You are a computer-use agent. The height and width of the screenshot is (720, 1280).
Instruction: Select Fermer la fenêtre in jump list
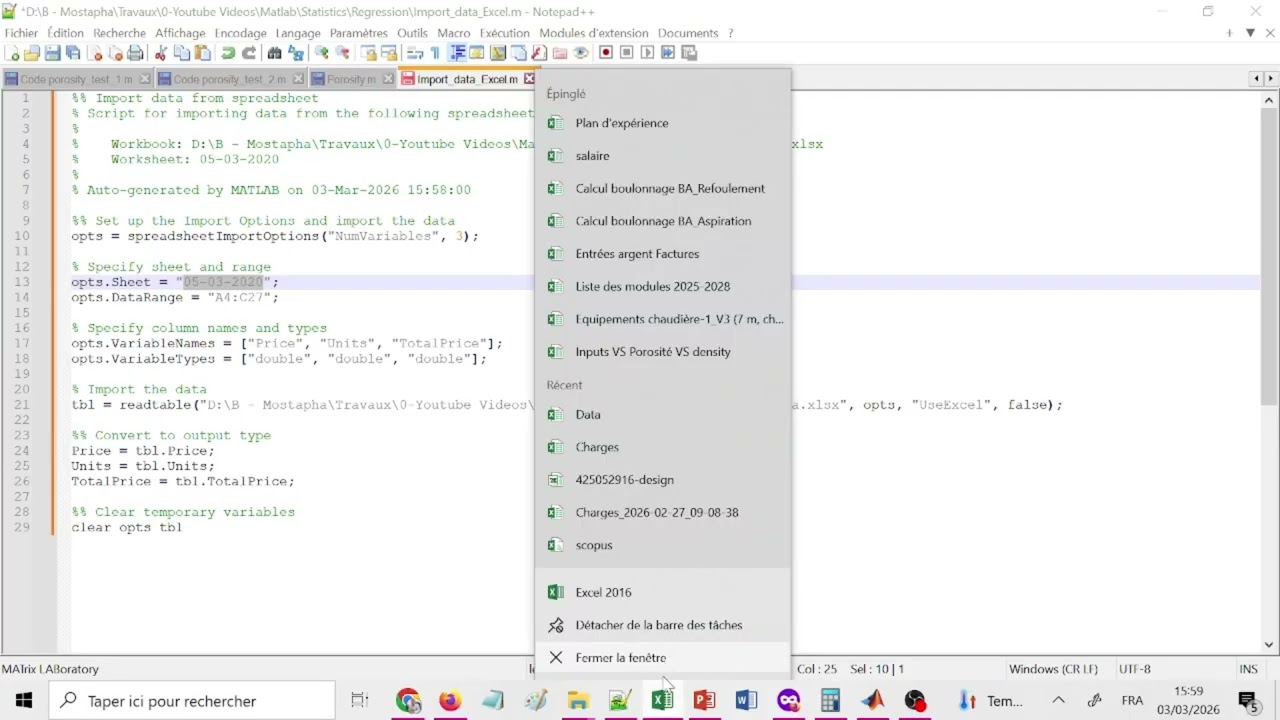coord(663,658)
